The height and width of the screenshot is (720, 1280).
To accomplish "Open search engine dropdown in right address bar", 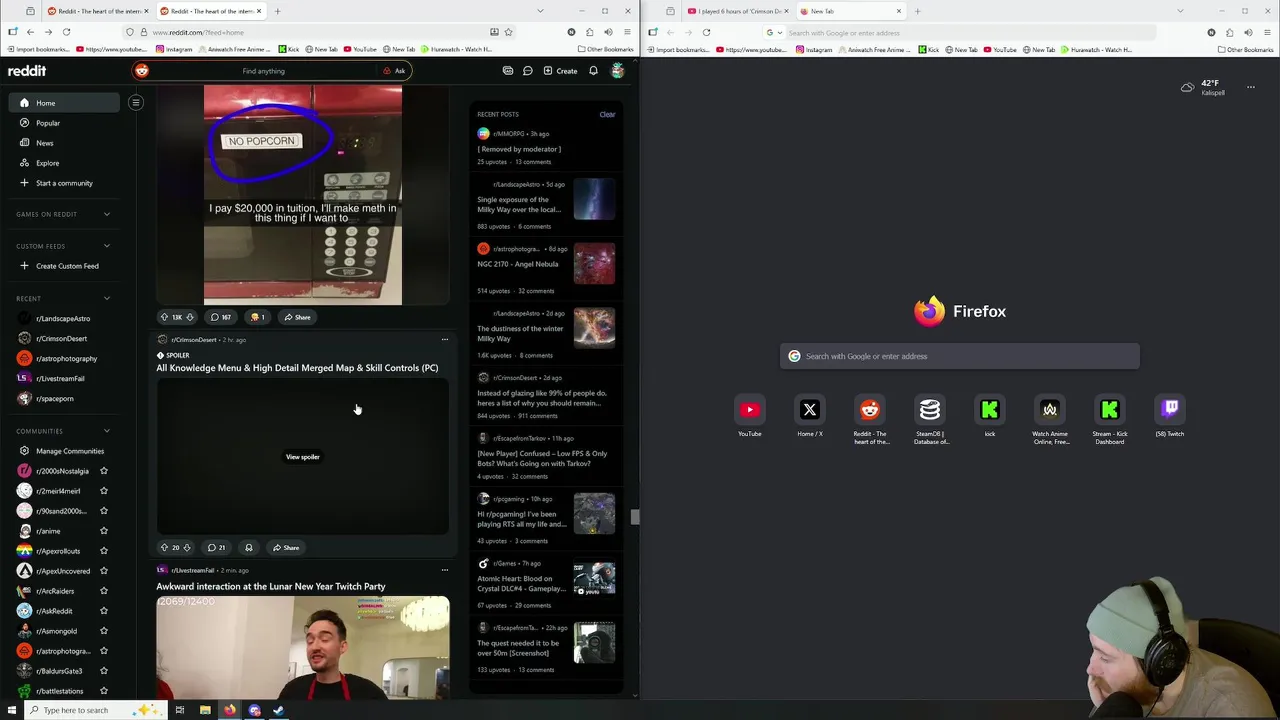I will click(774, 32).
